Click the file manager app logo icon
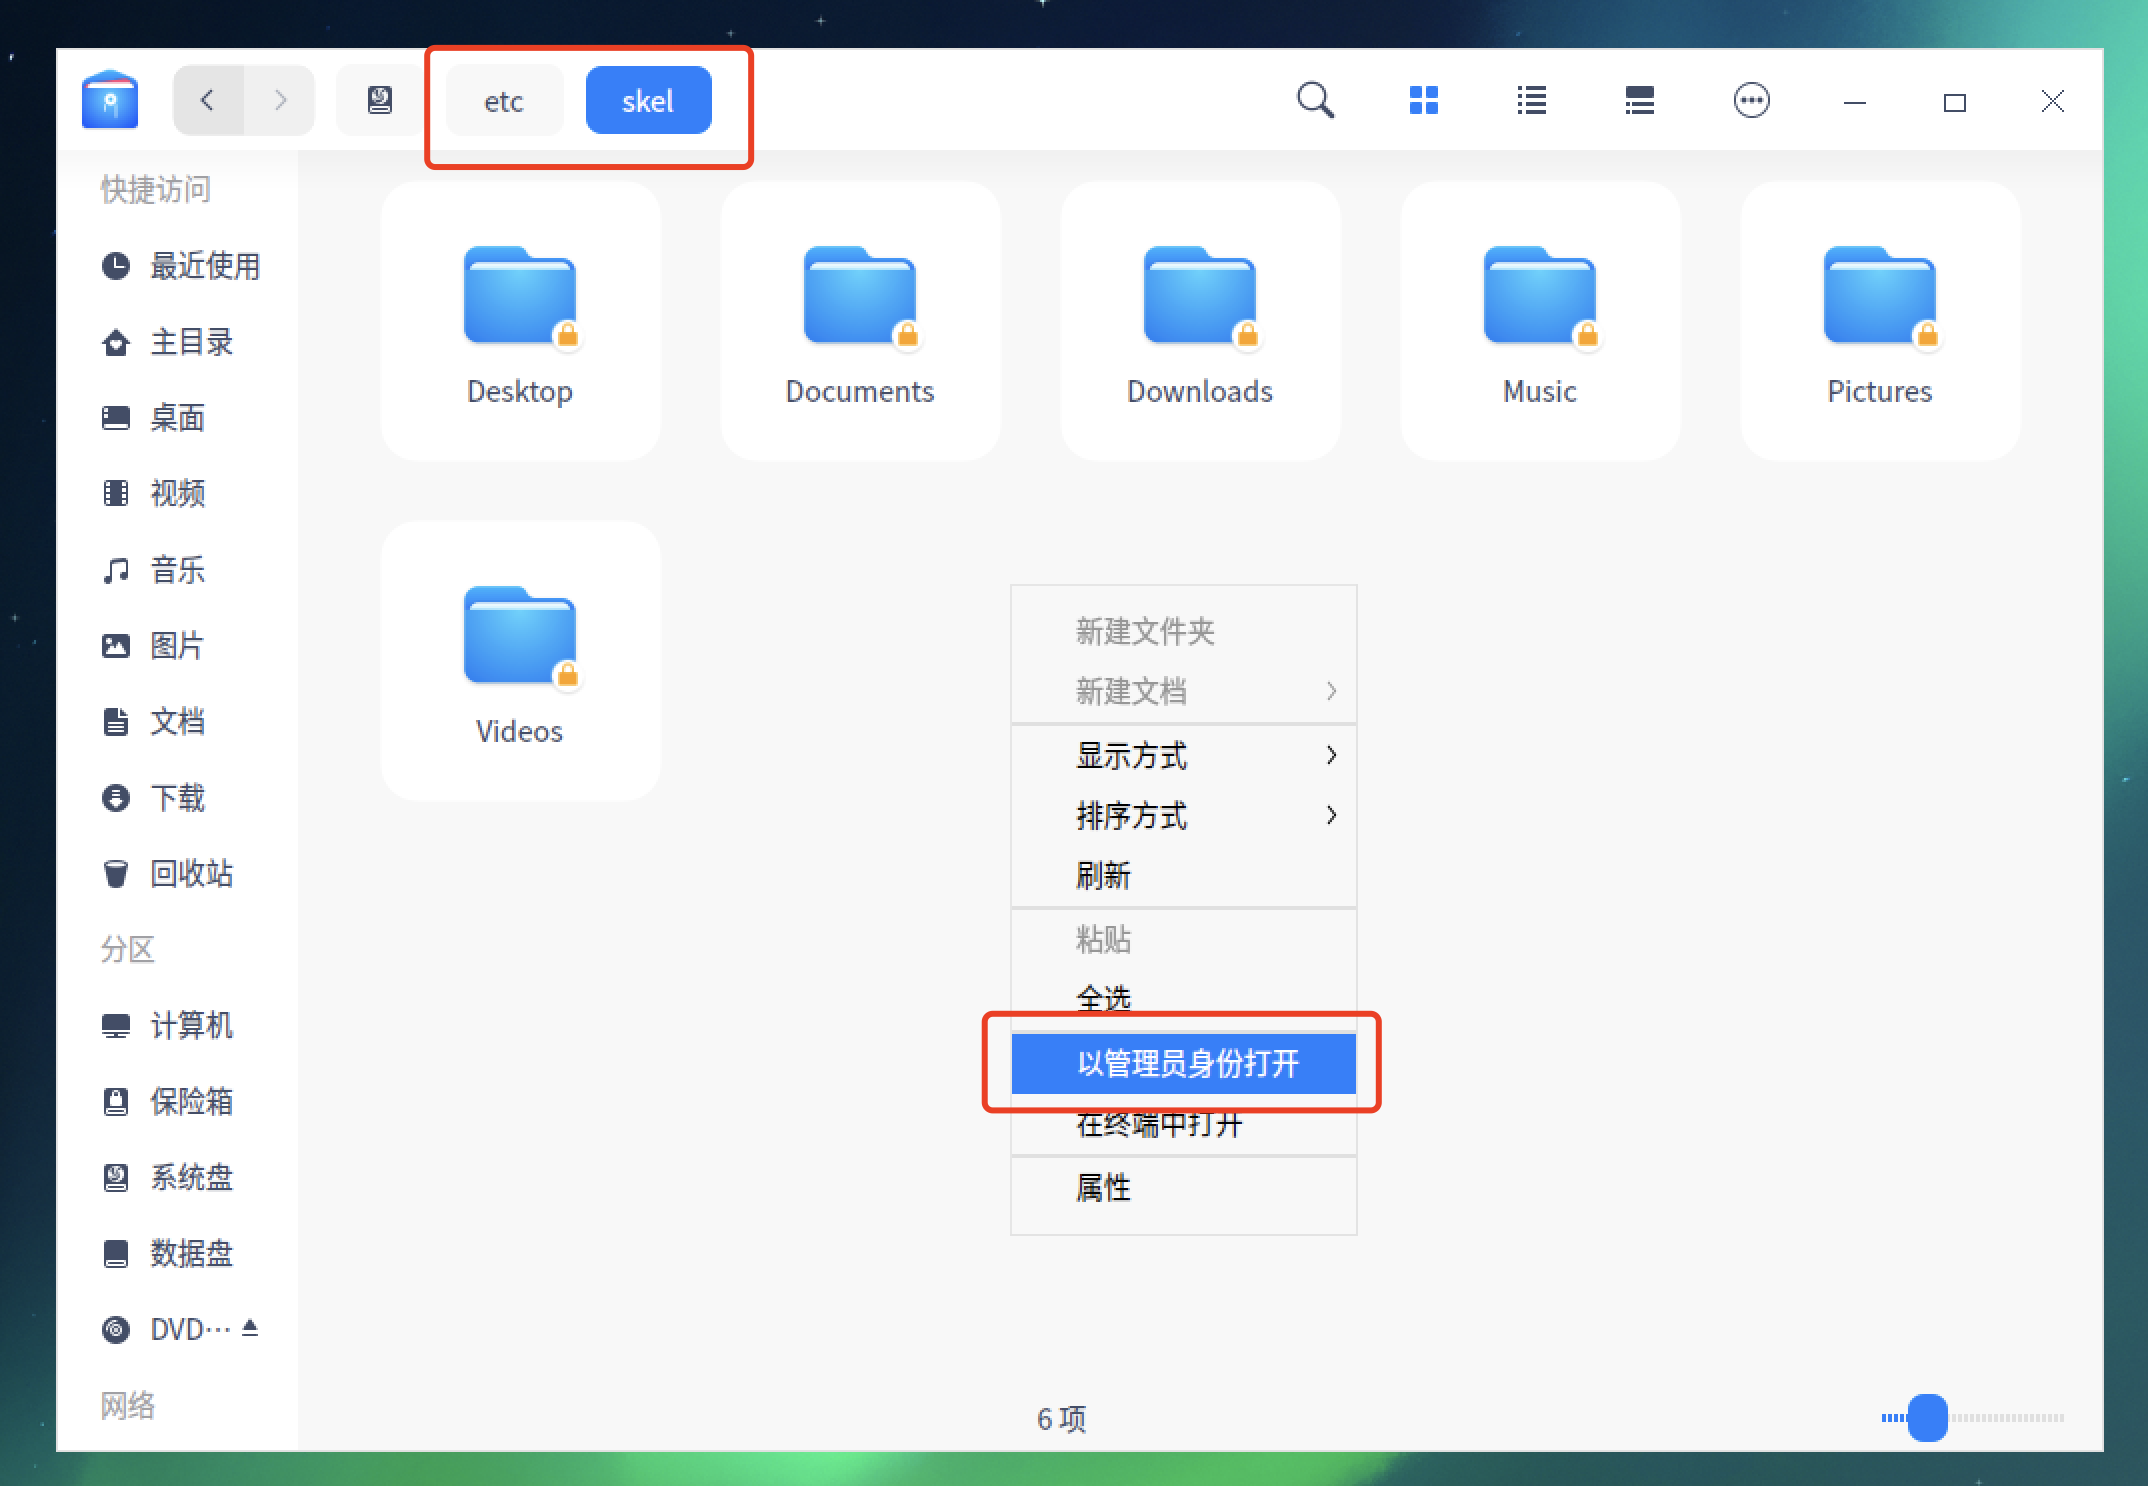Screen dimensions: 2148x1486 110,100
